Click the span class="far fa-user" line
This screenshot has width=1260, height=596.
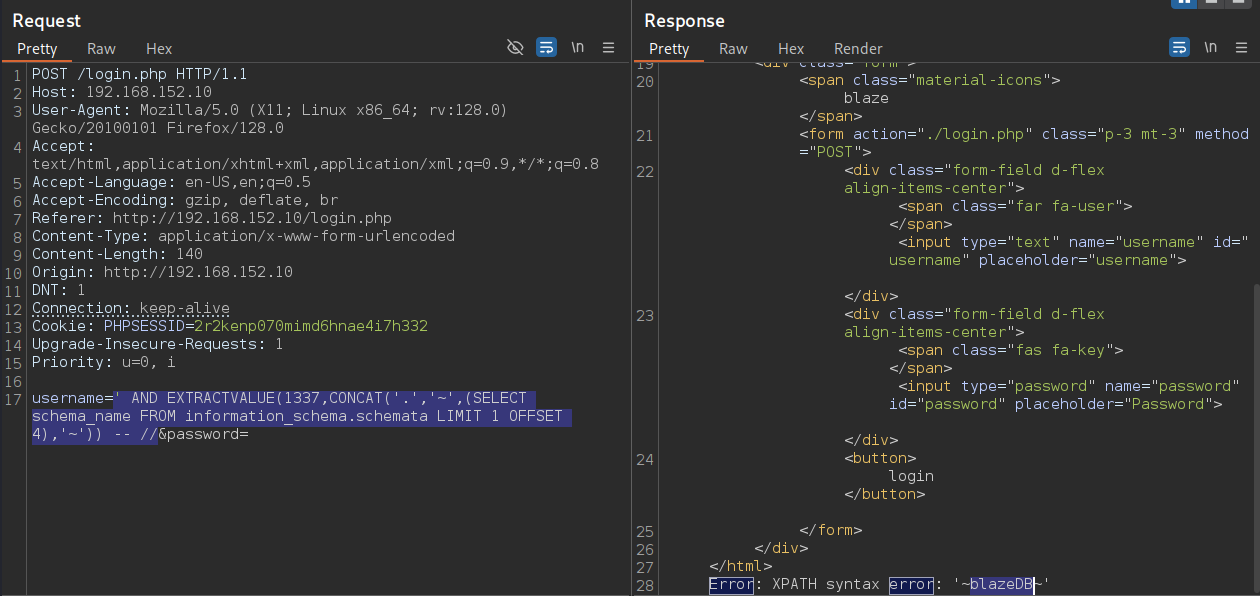(x=1015, y=206)
